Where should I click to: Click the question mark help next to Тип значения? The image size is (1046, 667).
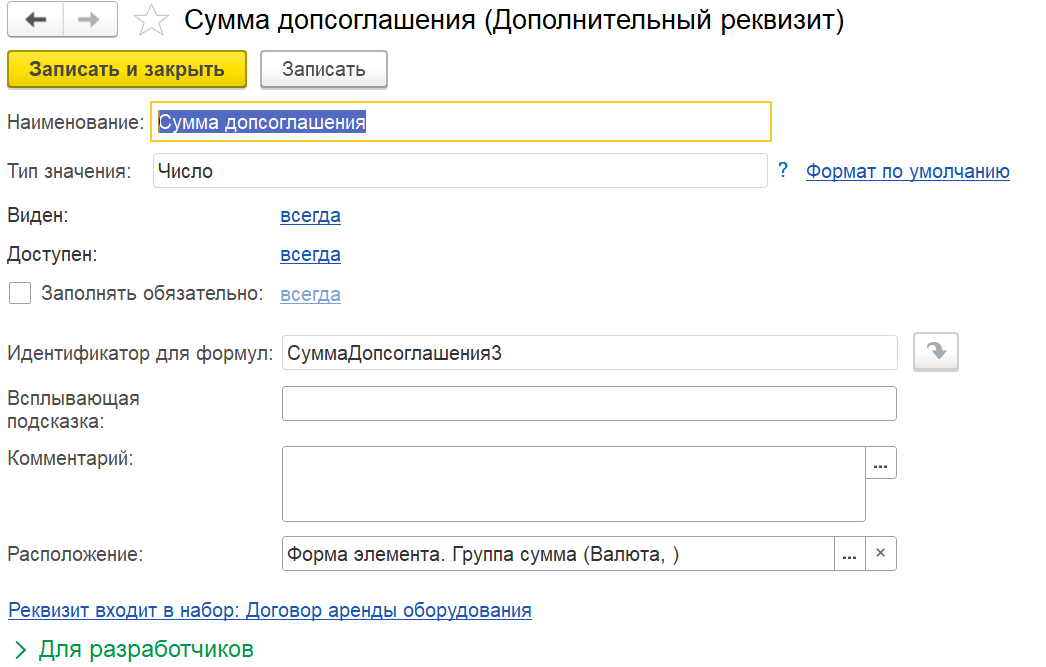coord(783,170)
